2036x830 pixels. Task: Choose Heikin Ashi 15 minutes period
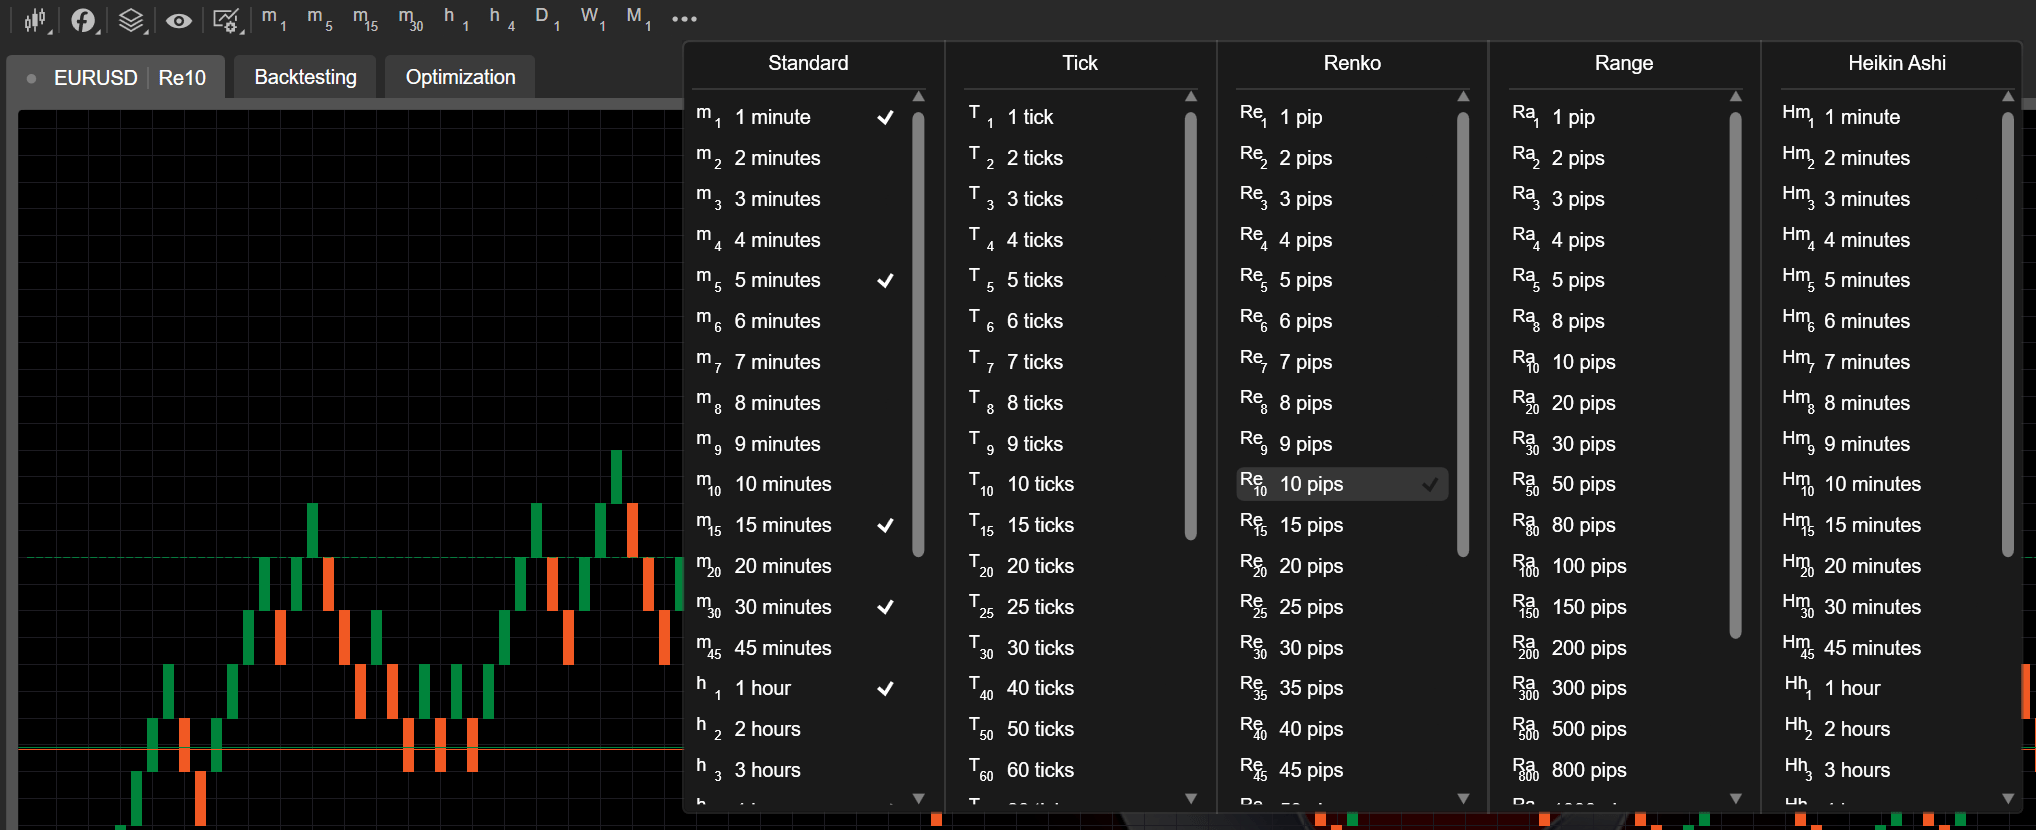click(1885, 525)
